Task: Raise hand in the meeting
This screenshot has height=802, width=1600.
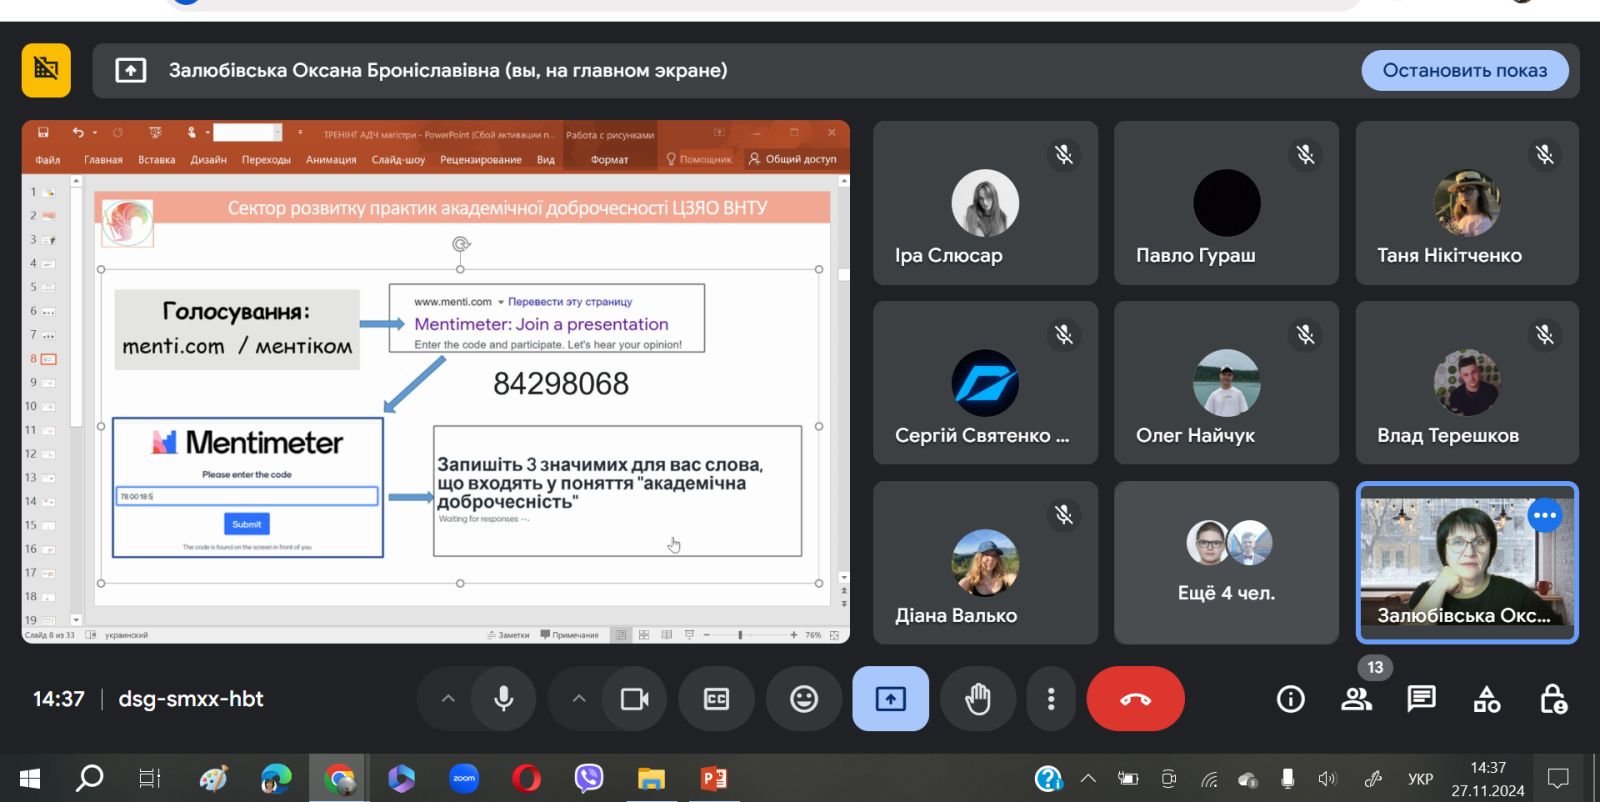Action: (978, 699)
